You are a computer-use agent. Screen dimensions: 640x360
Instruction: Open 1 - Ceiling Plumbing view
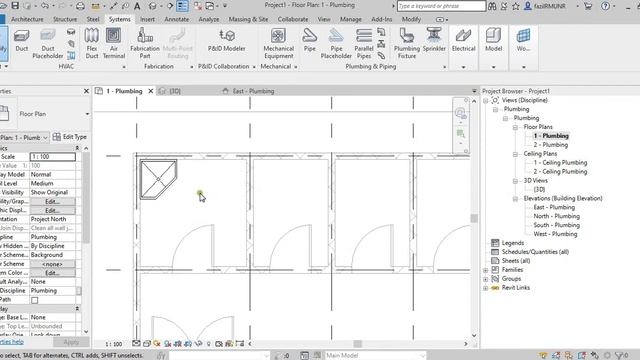tap(560, 162)
